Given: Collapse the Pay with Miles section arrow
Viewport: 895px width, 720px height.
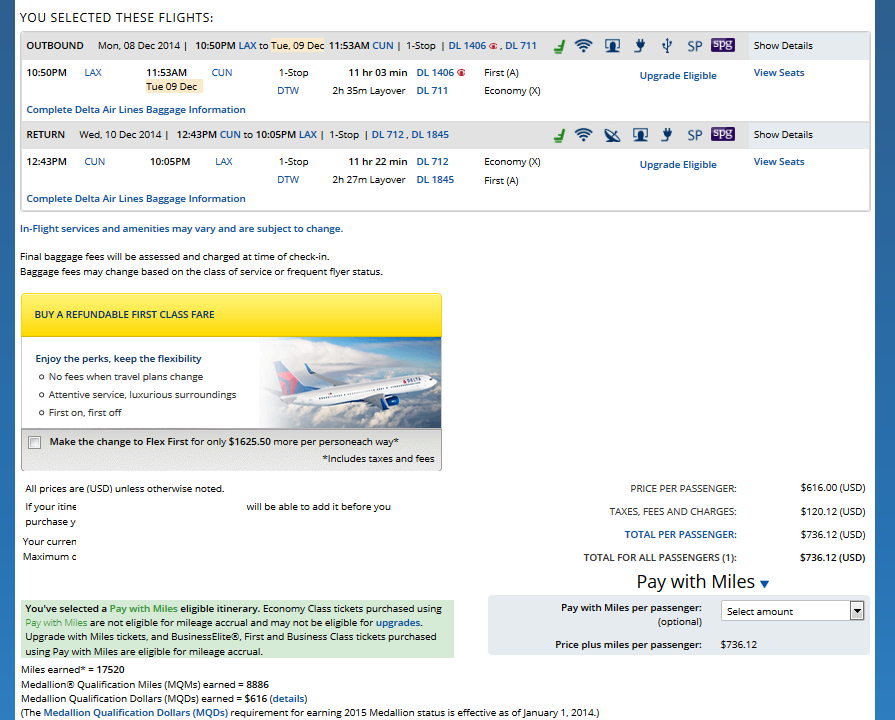Looking at the screenshot, I should (x=765, y=584).
